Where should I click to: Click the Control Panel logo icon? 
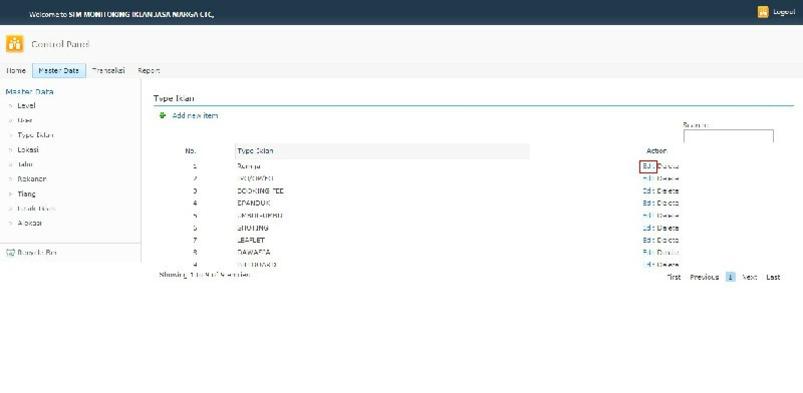tap(14, 44)
